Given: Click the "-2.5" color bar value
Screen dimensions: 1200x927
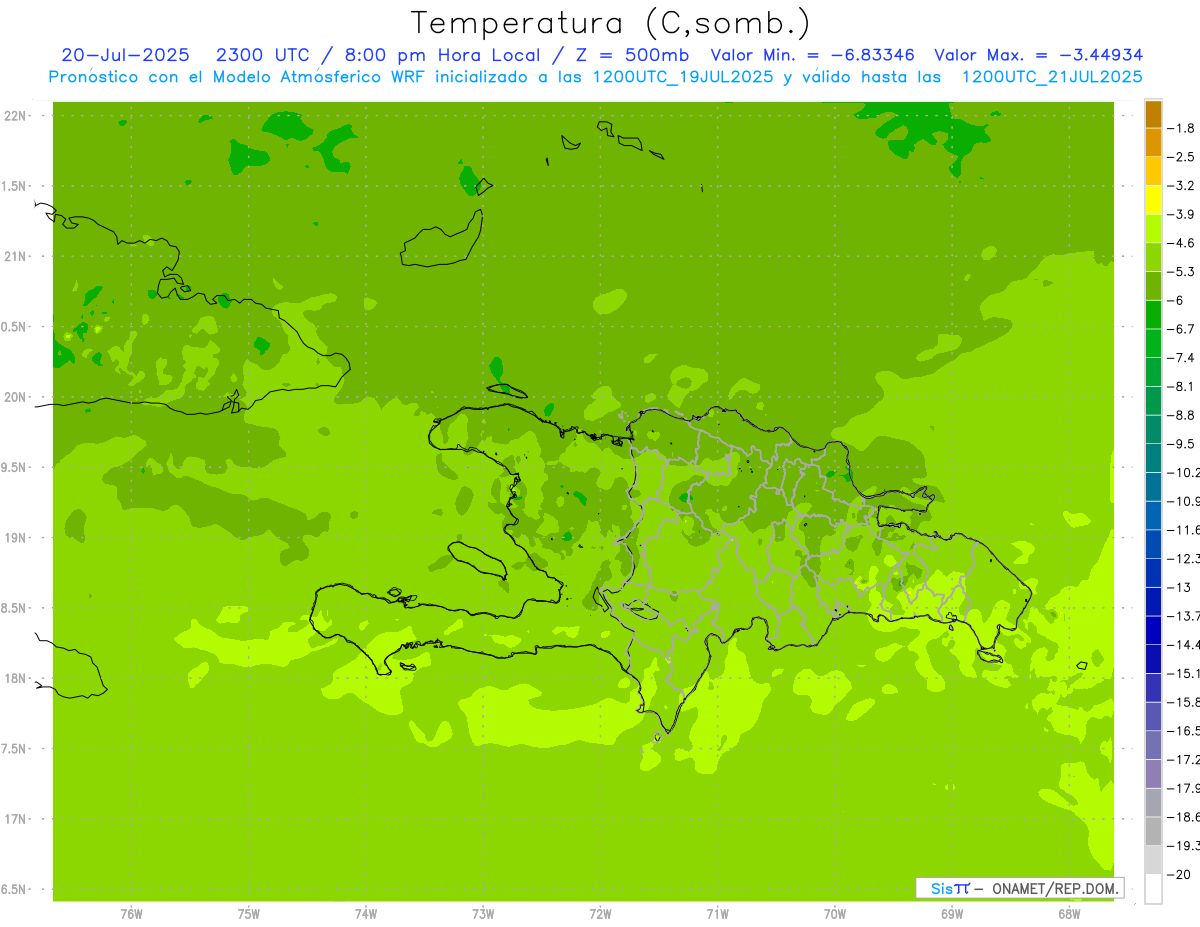Looking at the screenshot, I should pyautogui.click(x=1181, y=157).
